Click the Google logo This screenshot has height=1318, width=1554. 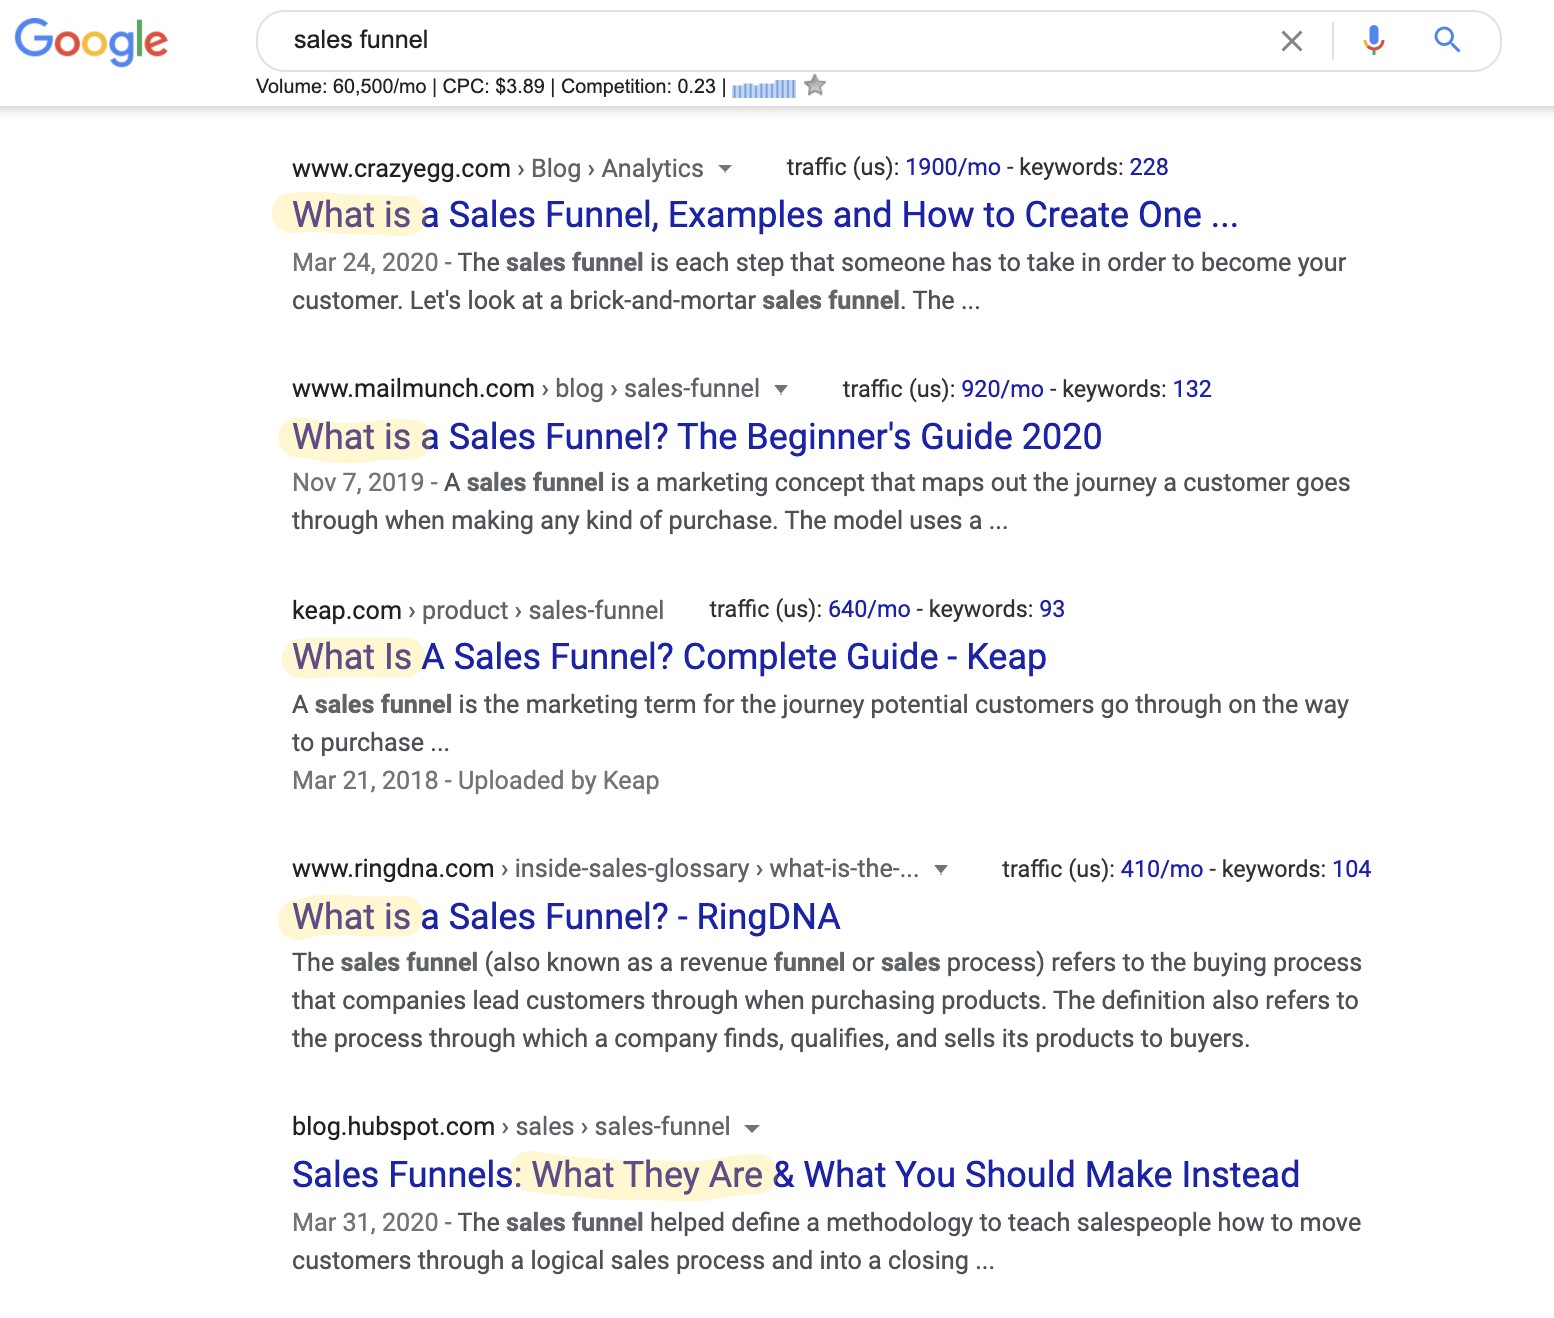91,41
